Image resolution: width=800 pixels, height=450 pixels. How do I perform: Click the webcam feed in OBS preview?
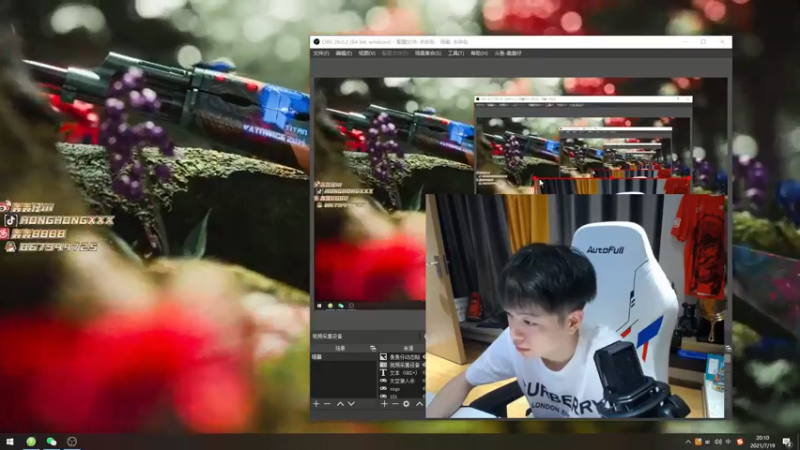coord(575,306)
